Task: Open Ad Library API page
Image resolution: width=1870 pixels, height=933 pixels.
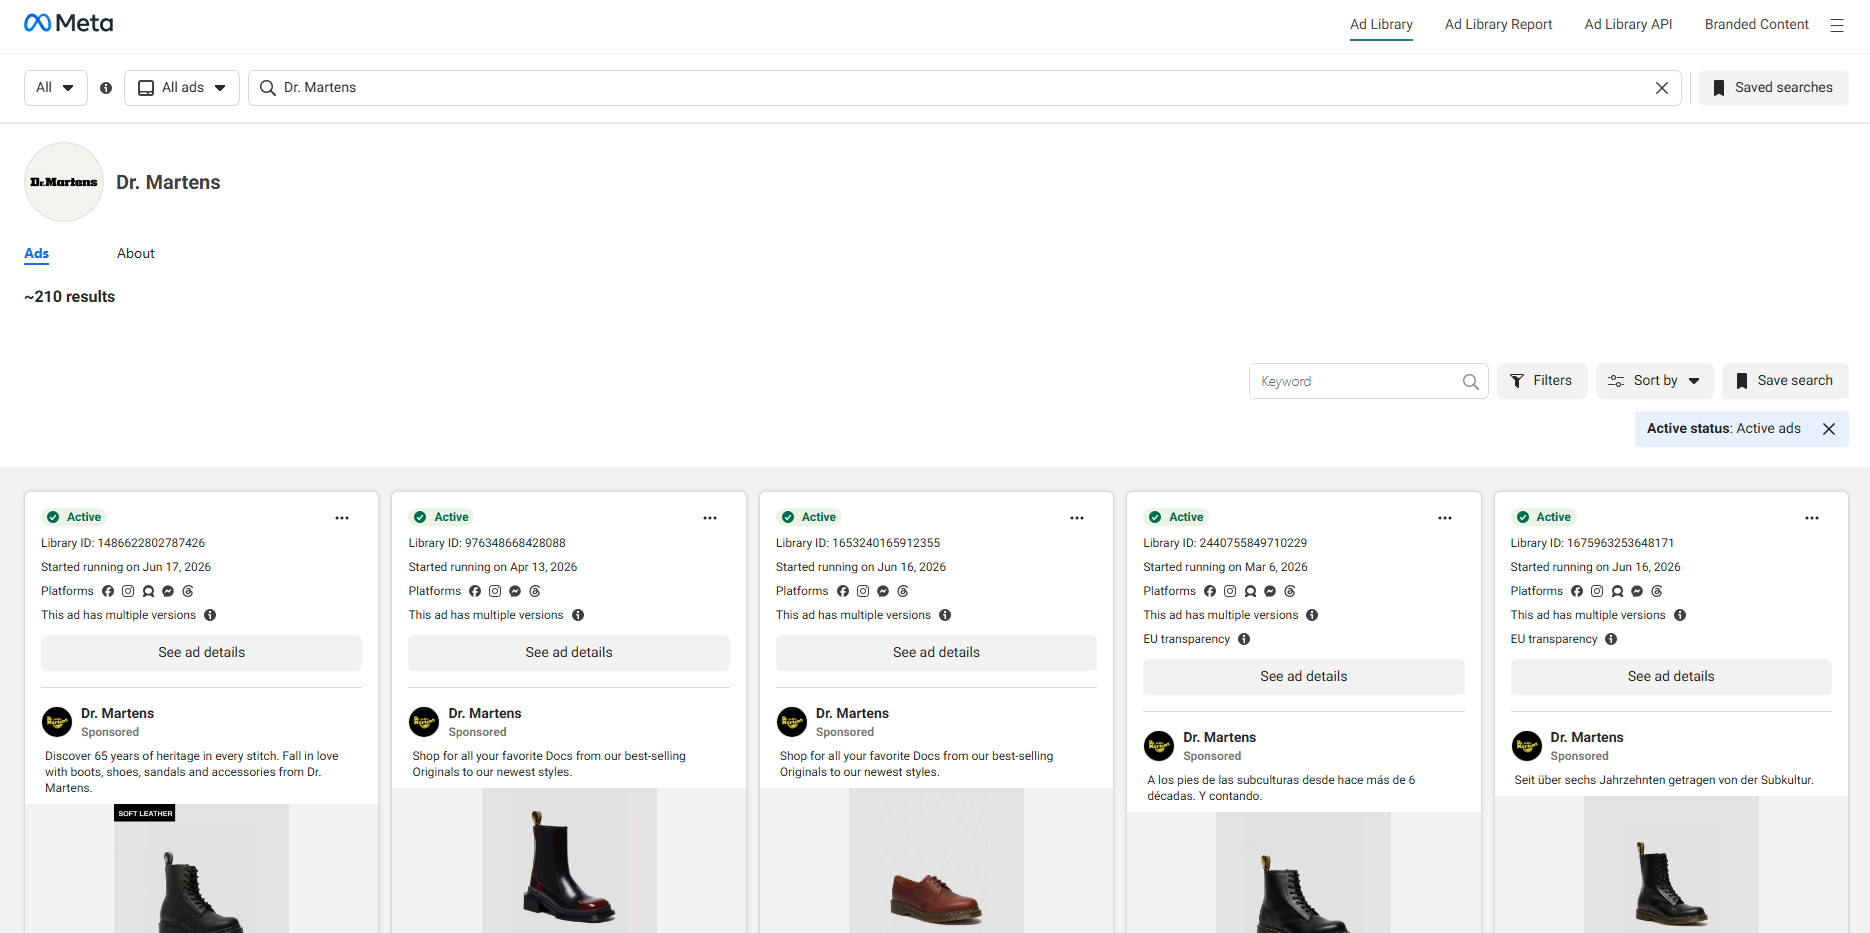Action: (1628, 25)
